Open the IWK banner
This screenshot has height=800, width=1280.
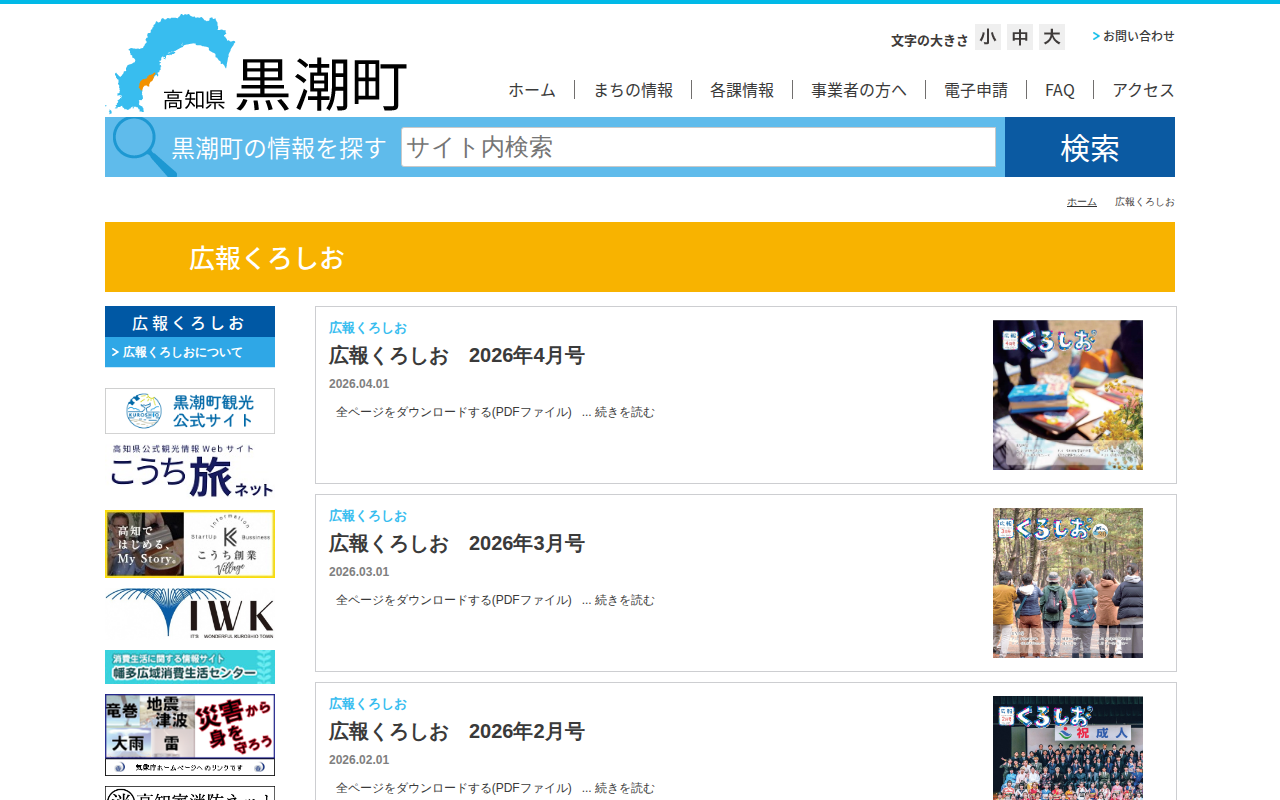pyautogui.click(x=190, y=614)
